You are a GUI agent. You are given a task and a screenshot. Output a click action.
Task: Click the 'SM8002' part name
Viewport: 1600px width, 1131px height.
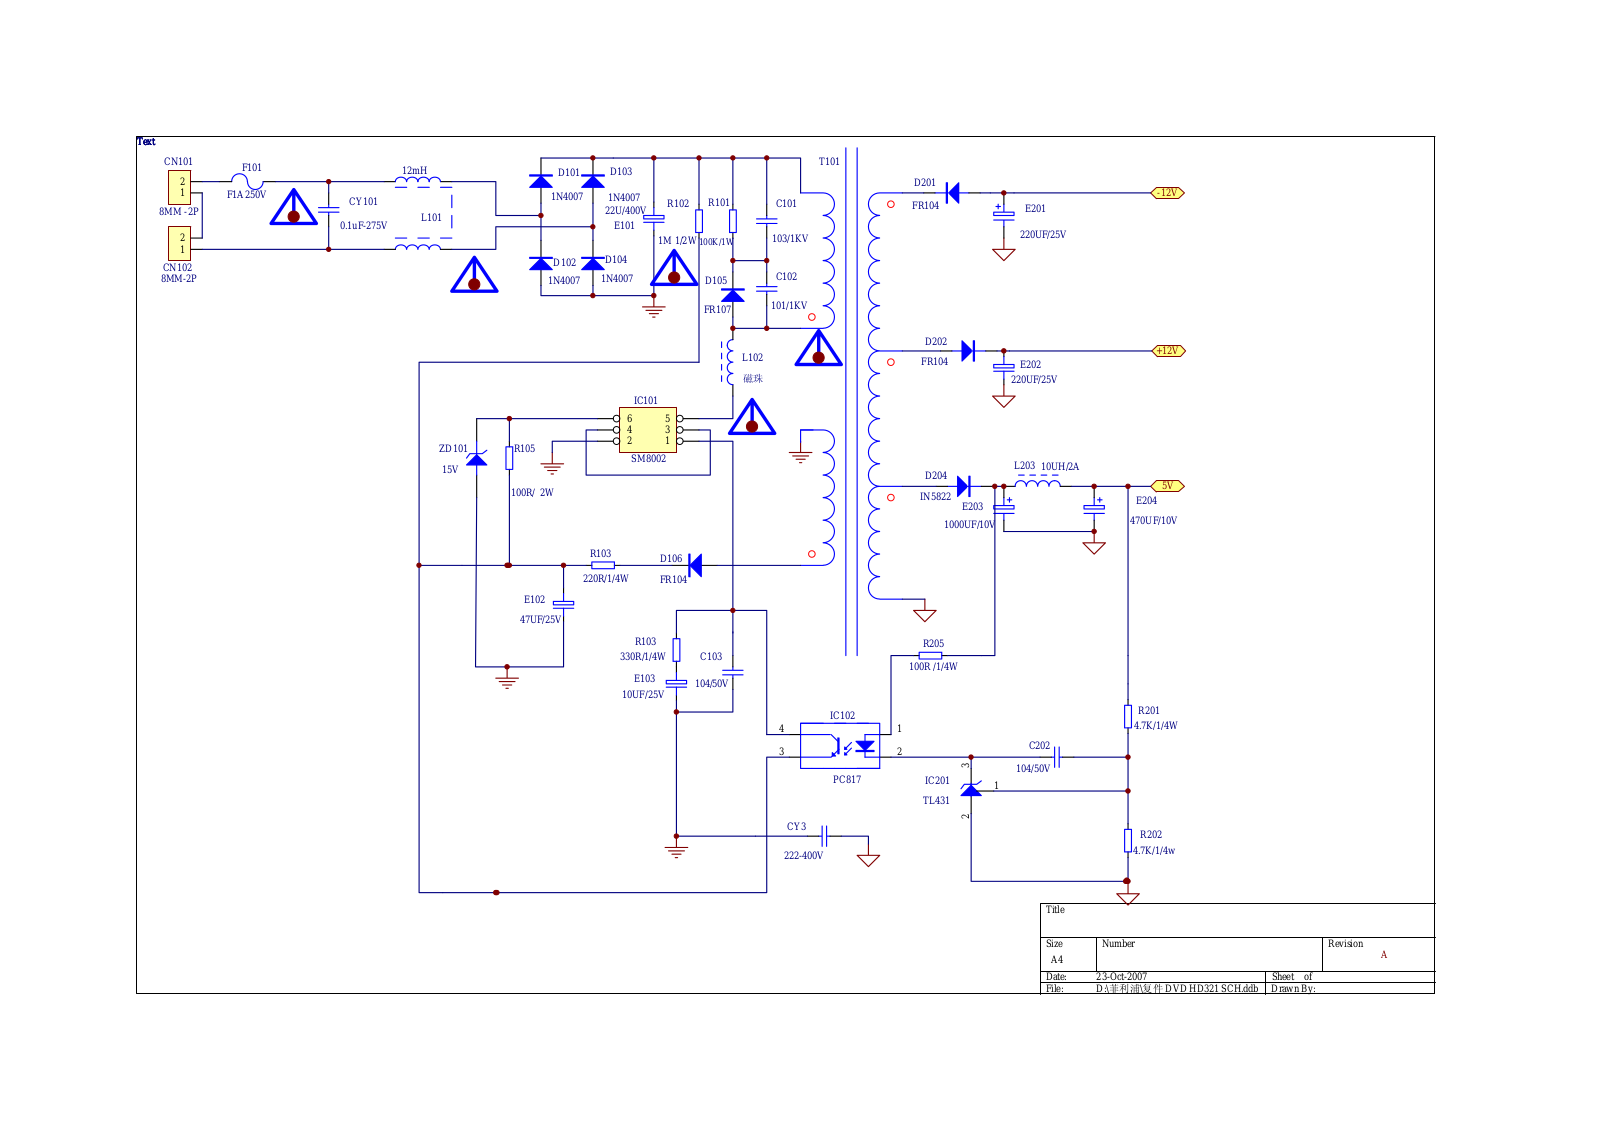pos(648,459)
